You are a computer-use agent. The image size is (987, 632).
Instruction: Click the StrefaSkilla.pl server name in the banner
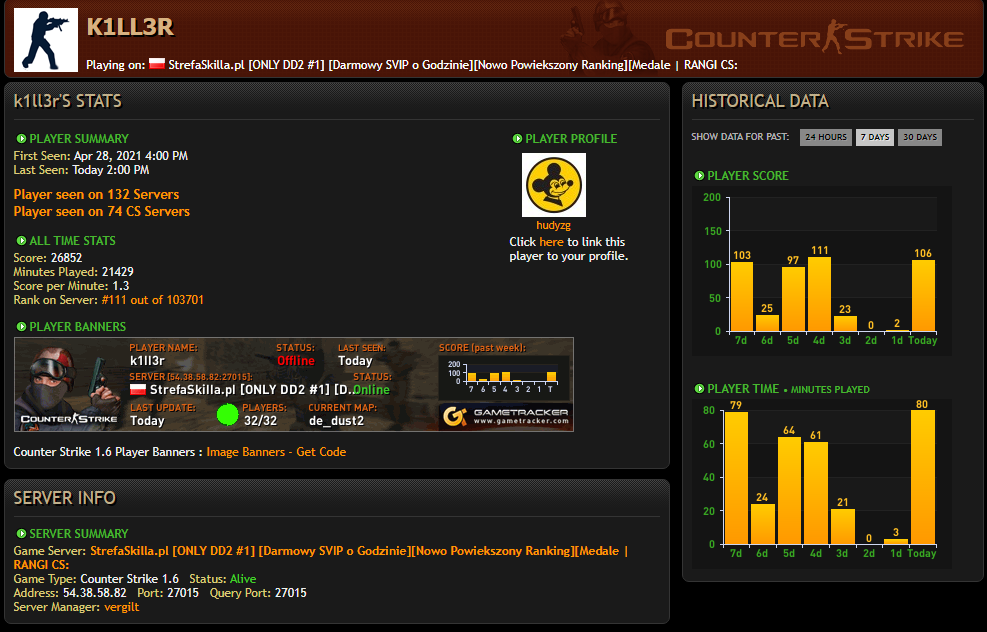(x=252, y=390)
